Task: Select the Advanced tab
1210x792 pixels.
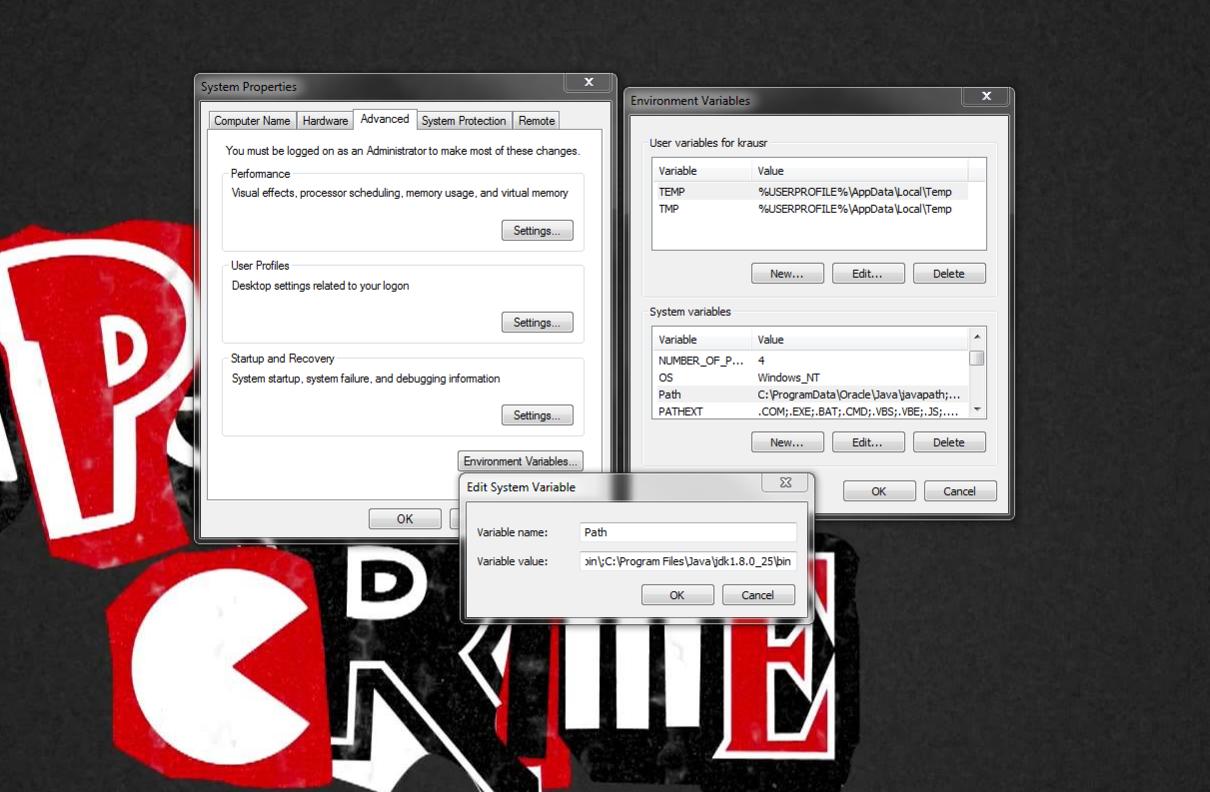Action: pos(385,118)
